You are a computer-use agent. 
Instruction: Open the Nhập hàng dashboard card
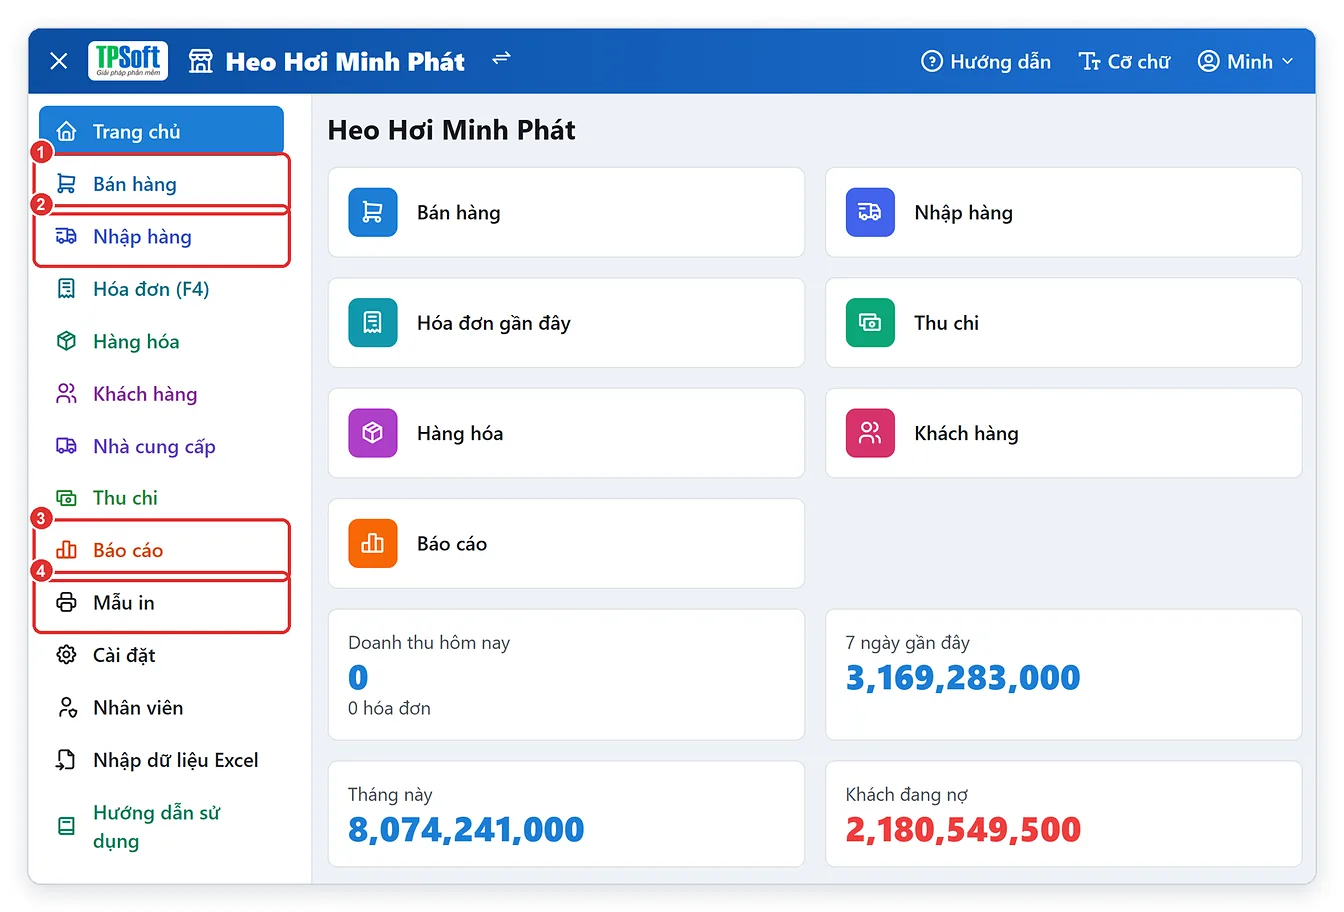(1063, 212)
